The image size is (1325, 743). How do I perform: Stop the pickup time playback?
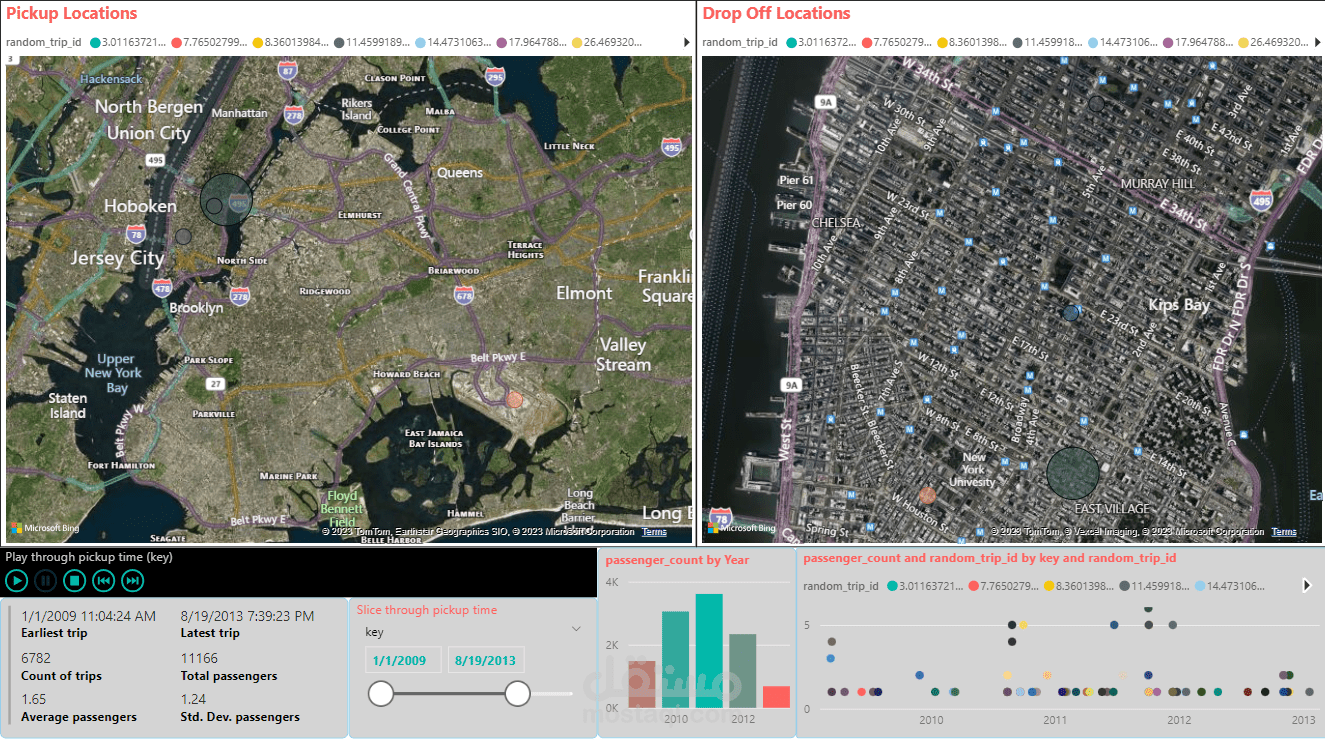click(74, 580)
